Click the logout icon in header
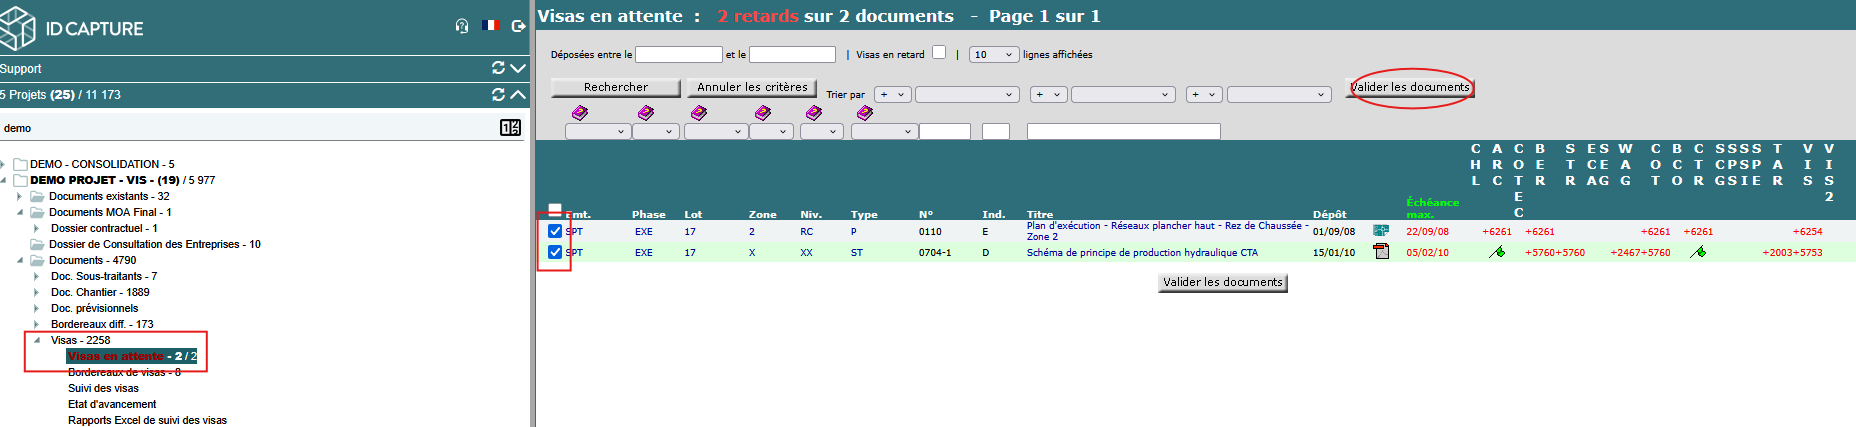Image resolution: width=1856 pixels, height=427 pixels. tap(518, 26)
